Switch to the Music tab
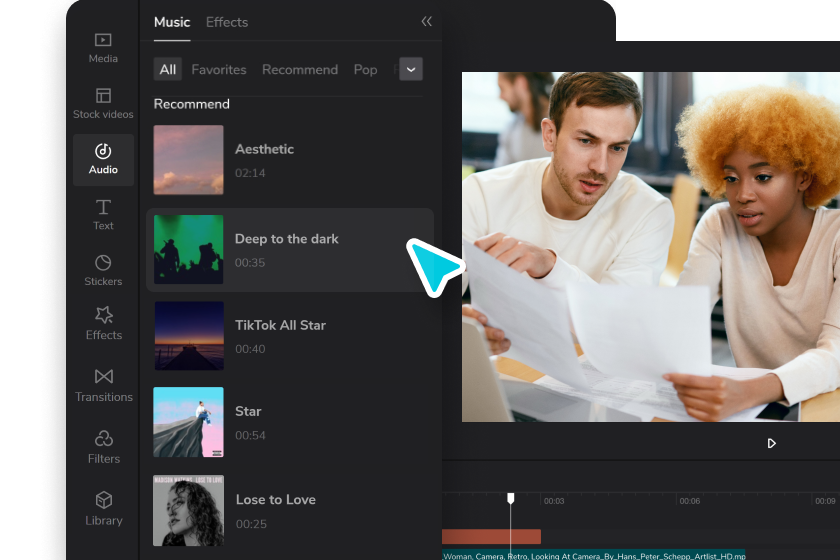Viewport: 840px width, 560px height. [x=172, y=22]
